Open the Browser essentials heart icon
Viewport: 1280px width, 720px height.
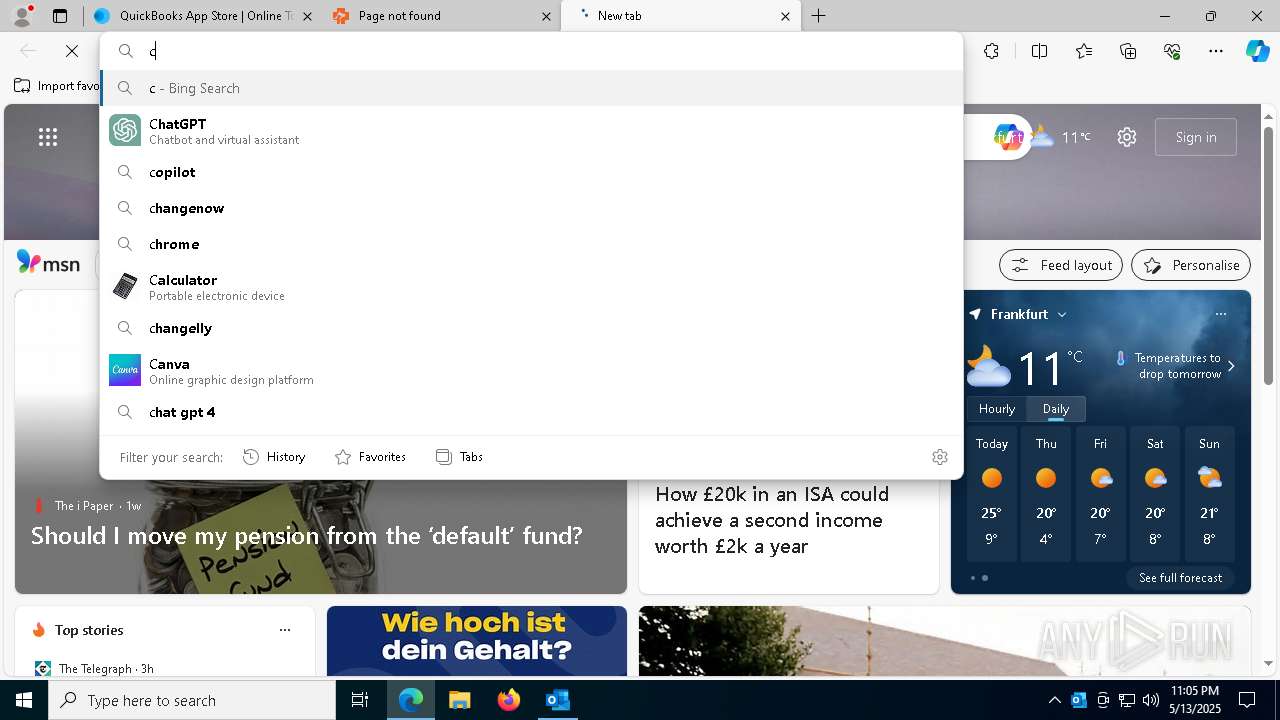click(x=1172, y=51)
